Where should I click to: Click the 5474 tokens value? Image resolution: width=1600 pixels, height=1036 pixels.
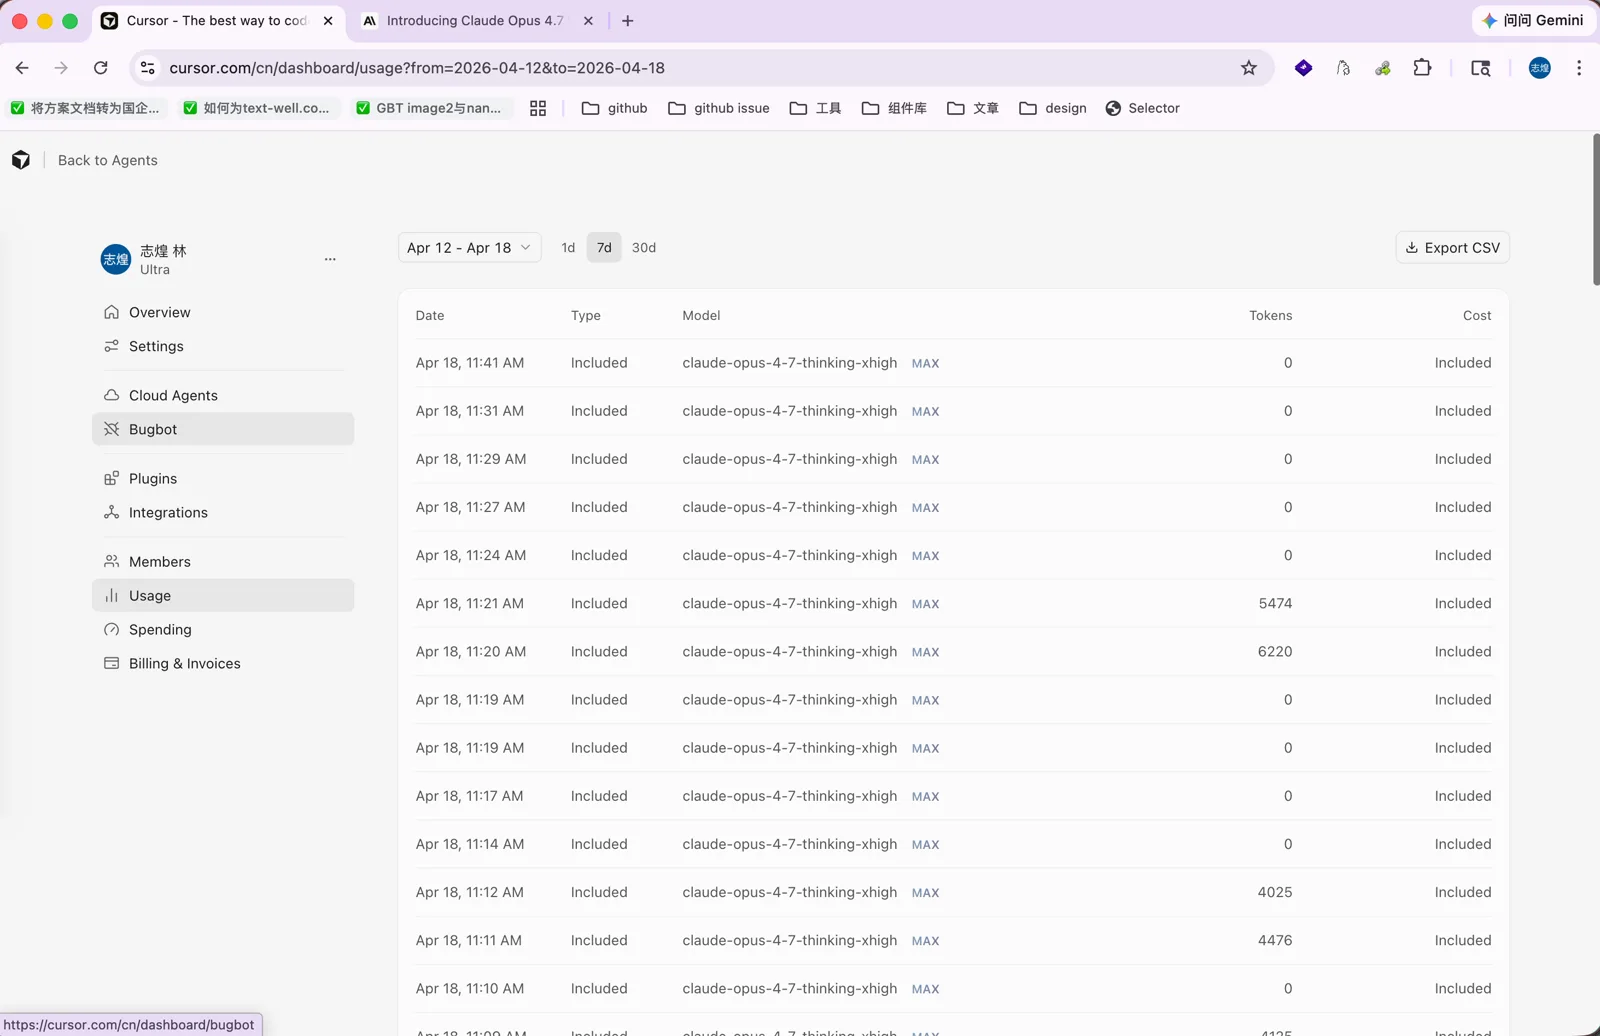click(x=1275, y=603)
